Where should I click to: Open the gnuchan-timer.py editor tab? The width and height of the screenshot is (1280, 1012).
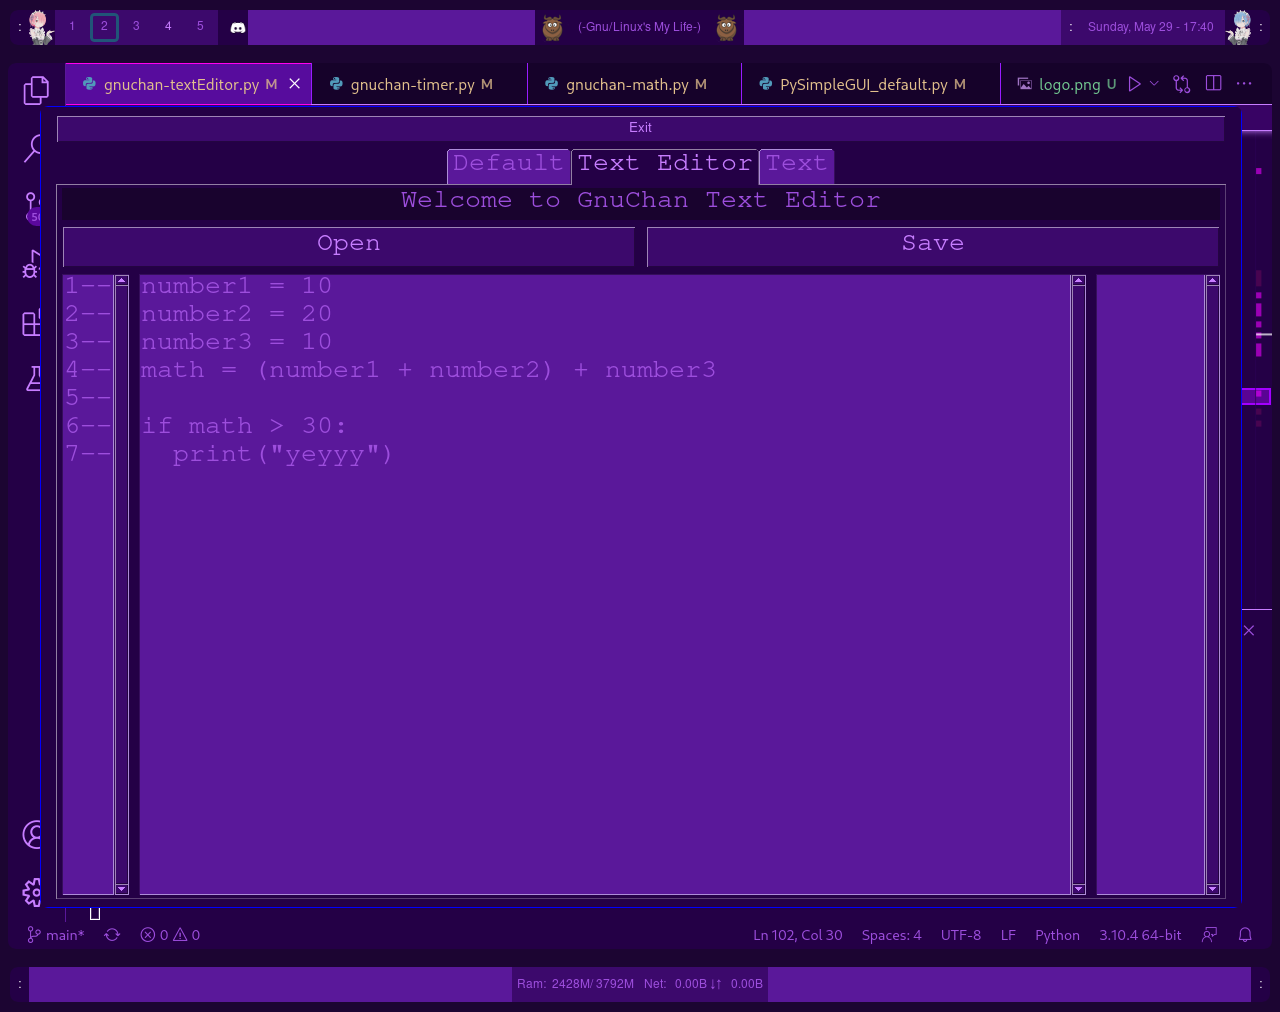coord(420,84)
